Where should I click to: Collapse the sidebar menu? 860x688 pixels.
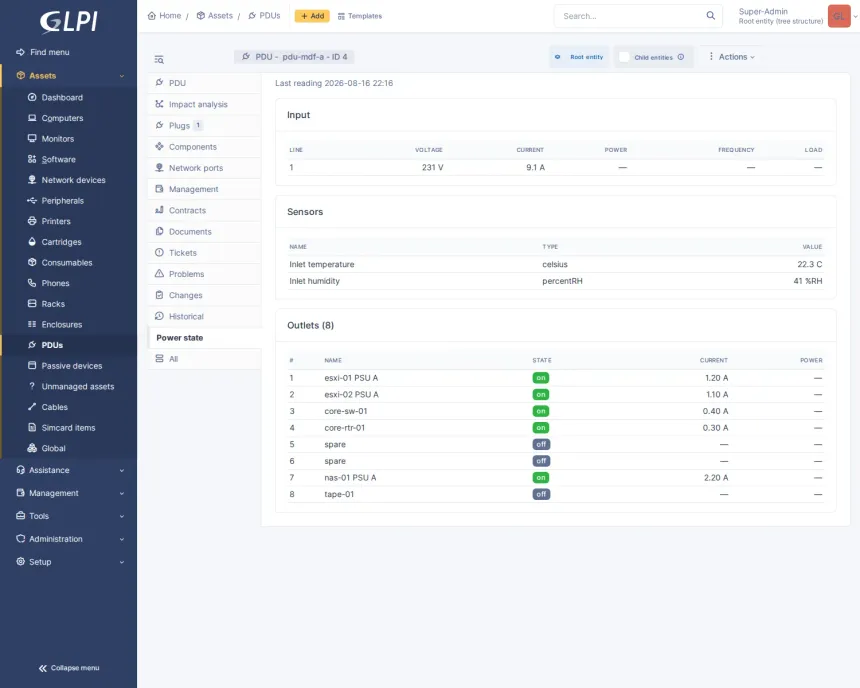pyautogui.click(x=69, y=668)
